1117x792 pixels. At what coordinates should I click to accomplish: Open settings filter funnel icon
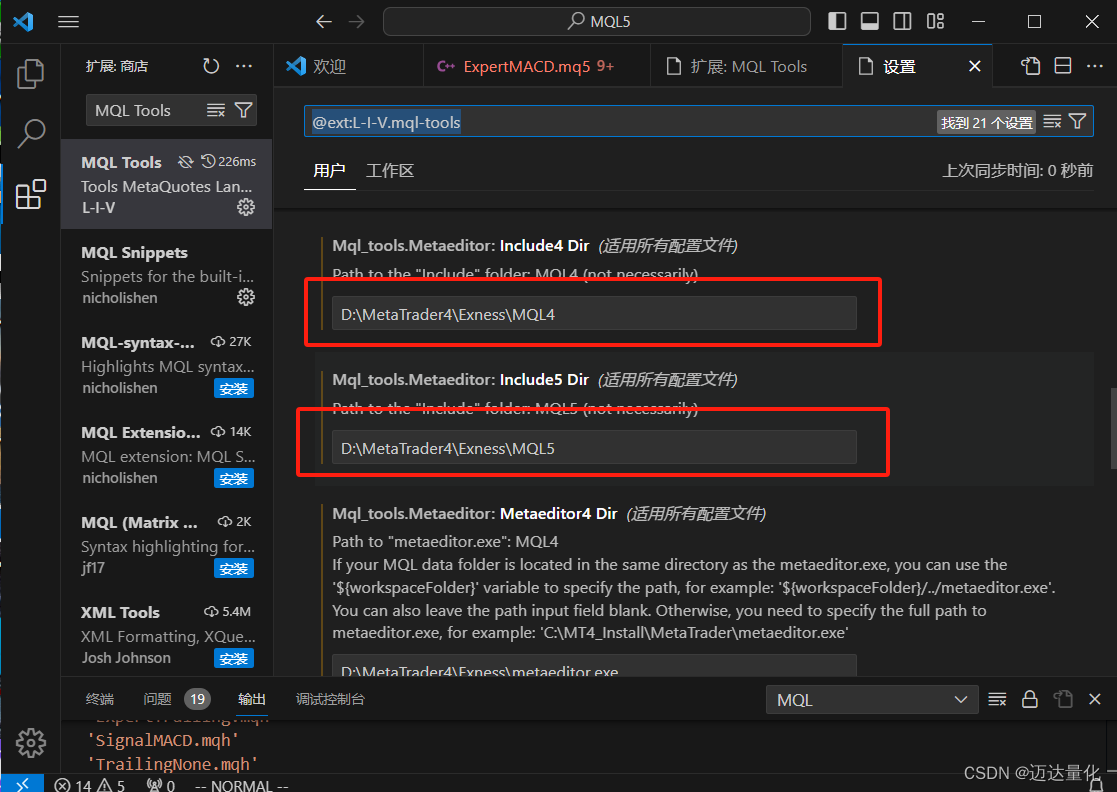tap(1078, 122)
